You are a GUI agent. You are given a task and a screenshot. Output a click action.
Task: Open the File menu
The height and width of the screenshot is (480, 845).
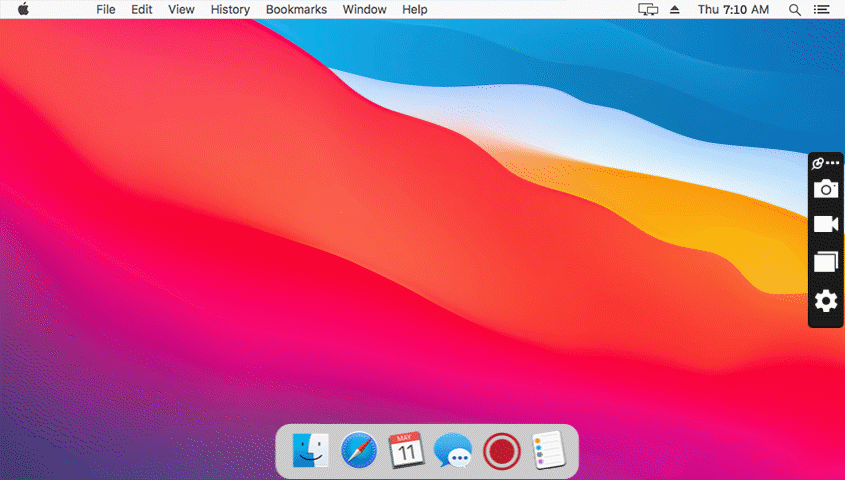pos(106,9)
